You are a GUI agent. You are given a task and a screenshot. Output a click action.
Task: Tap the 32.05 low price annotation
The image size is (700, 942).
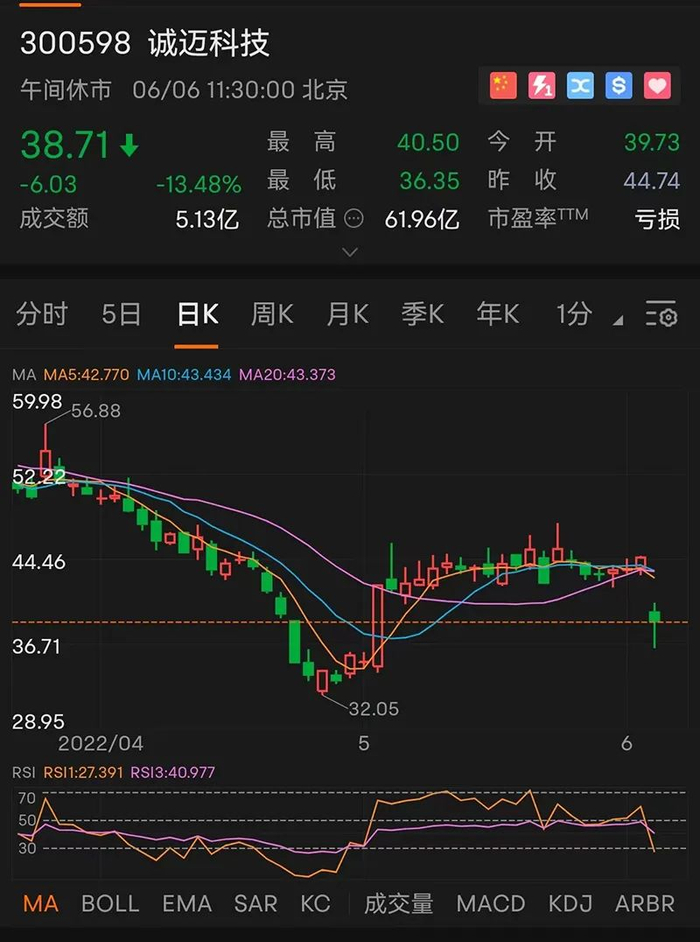[374, 709]
